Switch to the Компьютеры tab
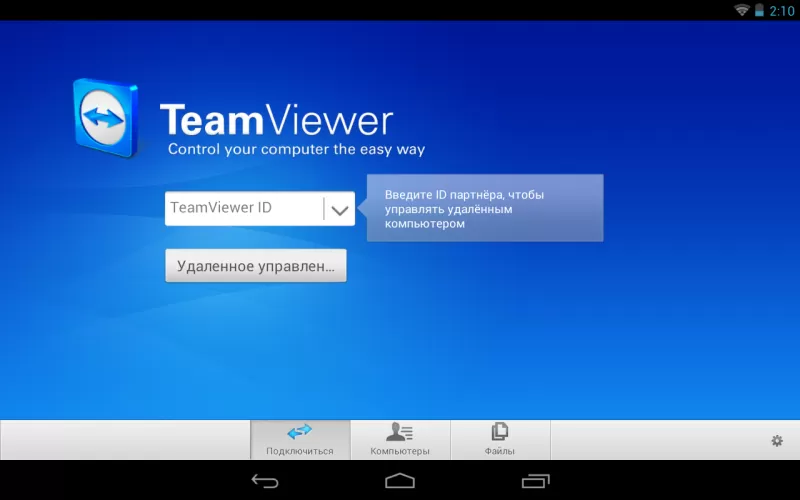800x500 pixels. tap(400, 440)
